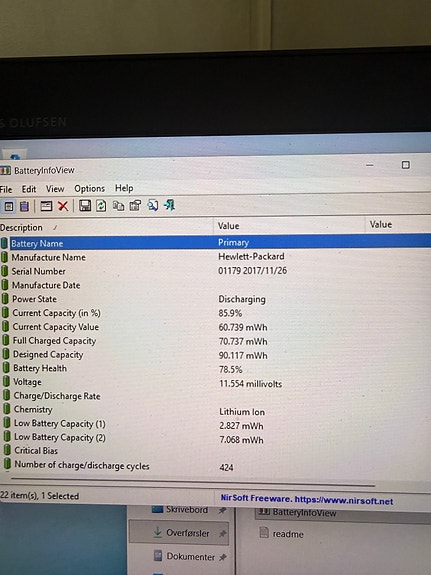Save selected items with floppy disk icon
Screen dimensions: 431x575
(x=85, y=205)
